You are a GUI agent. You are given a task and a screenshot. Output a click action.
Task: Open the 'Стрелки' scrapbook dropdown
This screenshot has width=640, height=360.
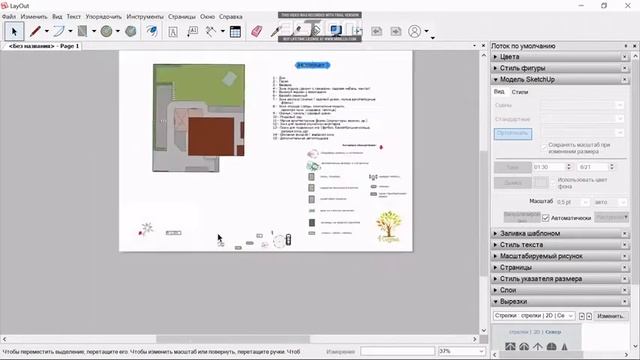click(534, 316)
